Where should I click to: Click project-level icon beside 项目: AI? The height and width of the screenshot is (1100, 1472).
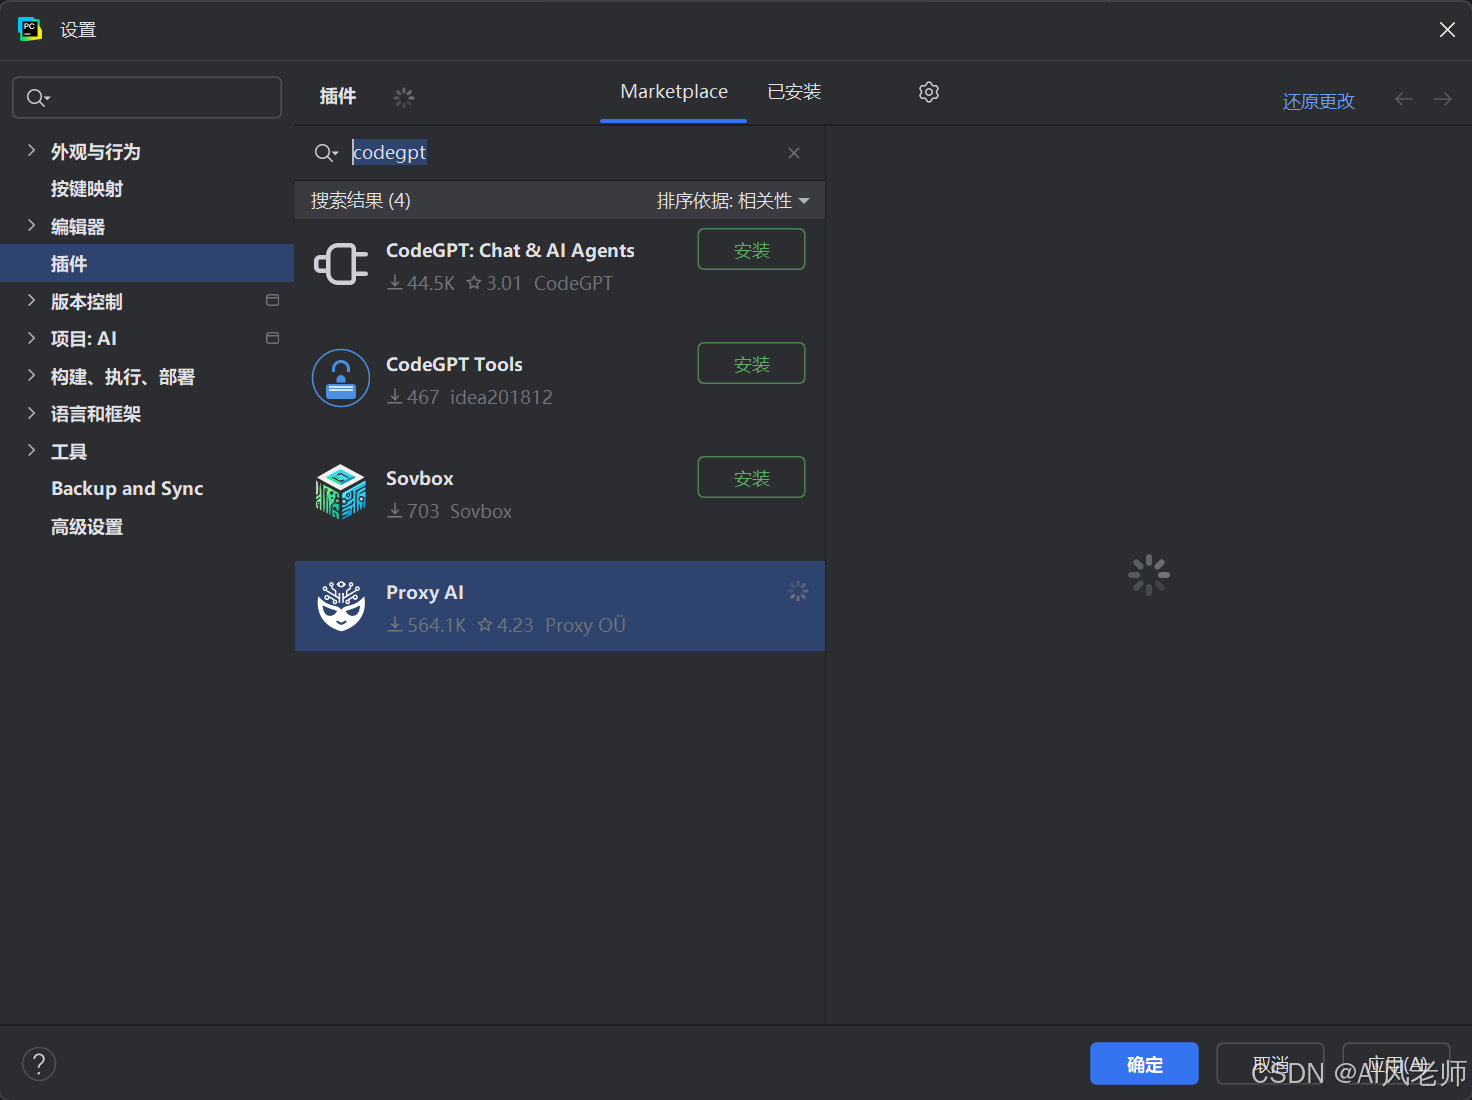click(x=272, y=338)
